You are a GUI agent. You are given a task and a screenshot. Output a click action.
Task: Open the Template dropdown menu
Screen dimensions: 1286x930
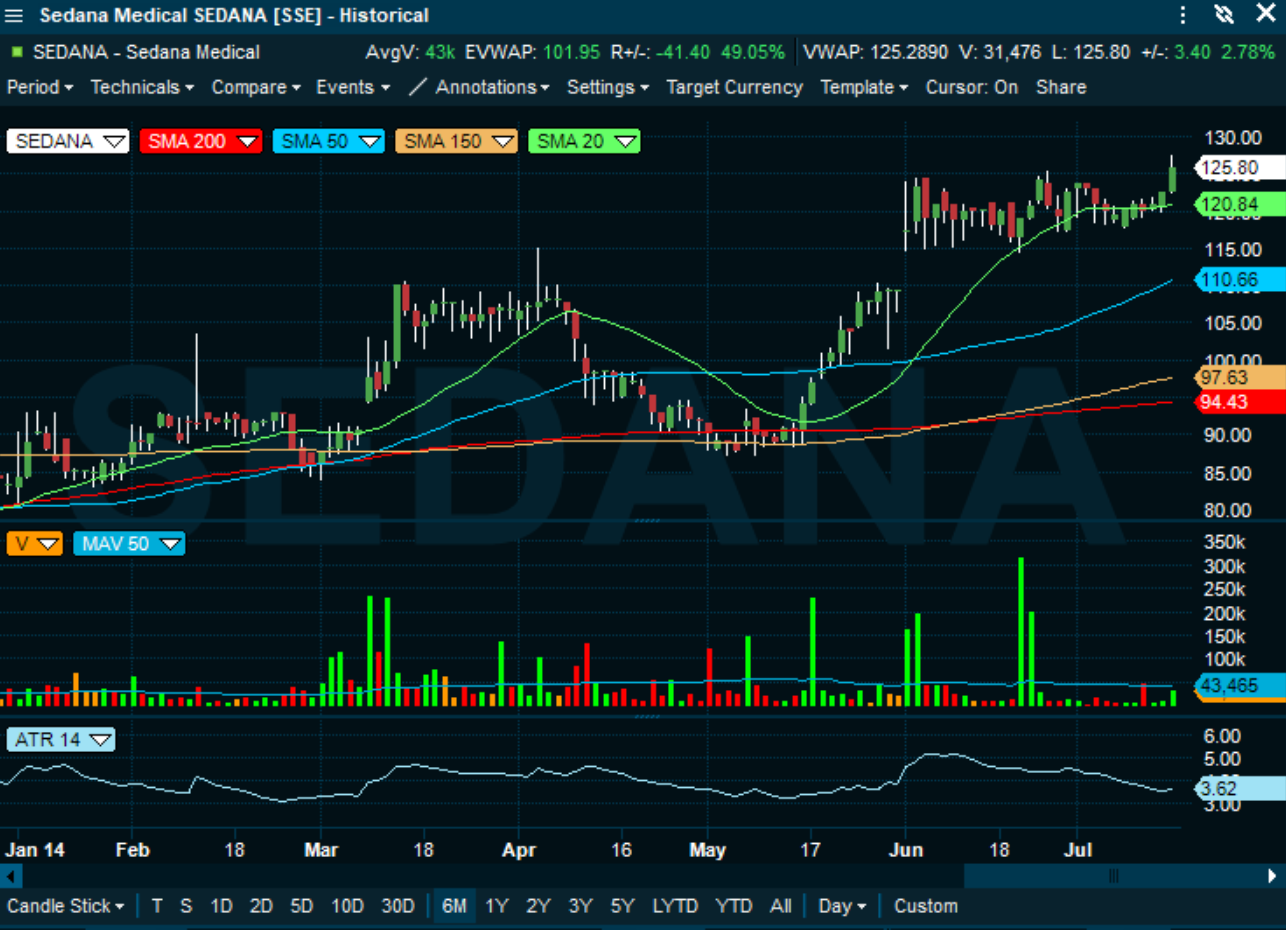click(x=864, y=87)
